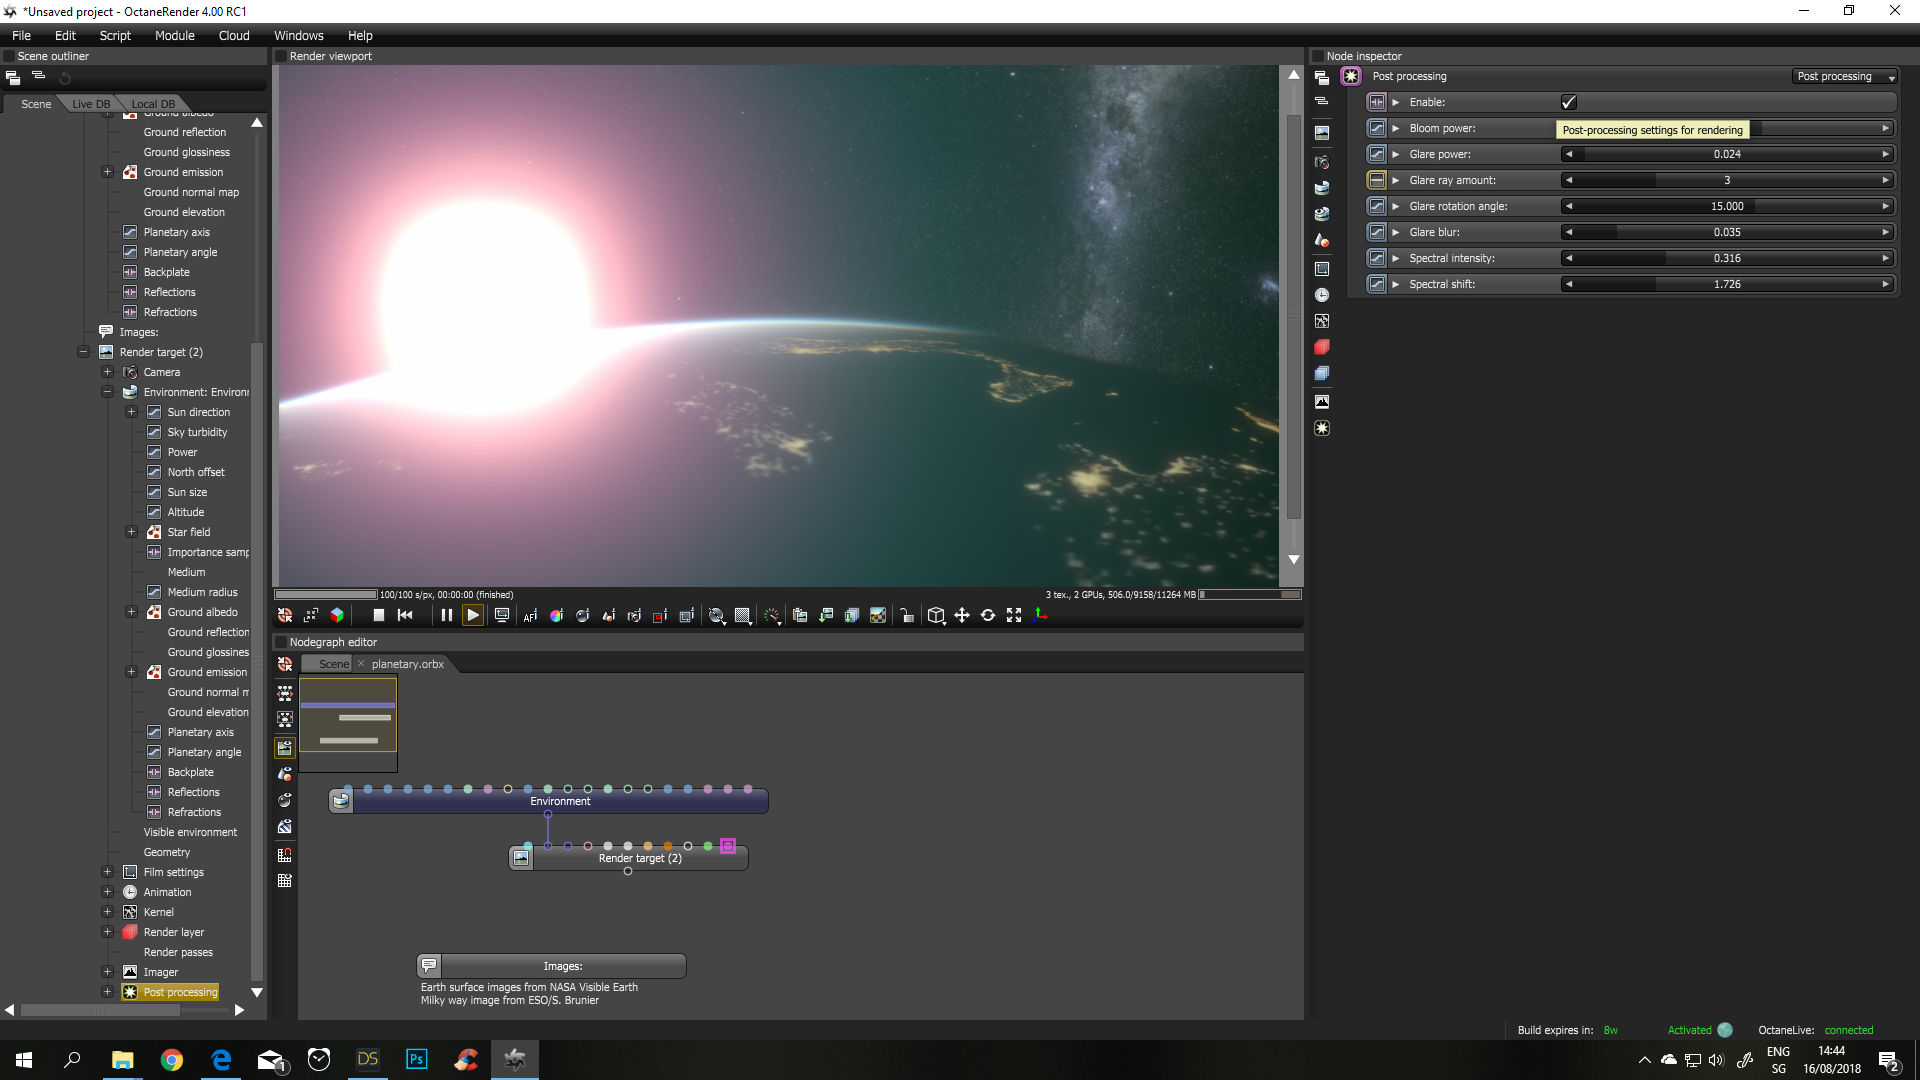
Task: Switch to the Live DB tab
Action: pyautogui.click(x=91, y=104)
